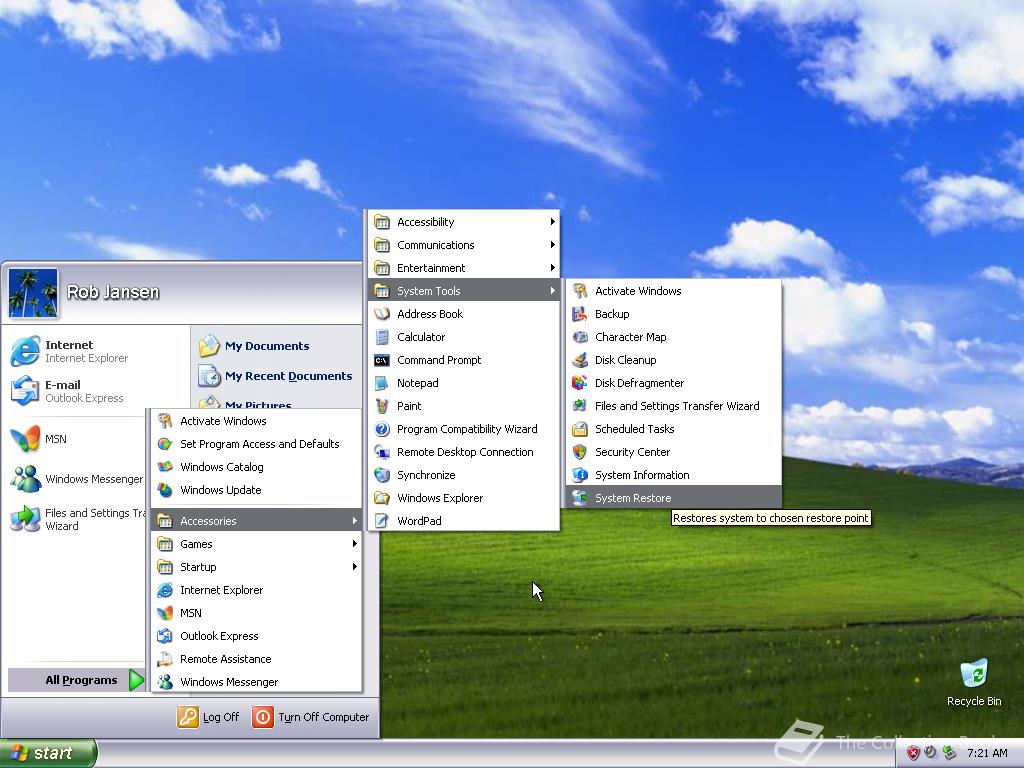Click the Activate Windows keys icon in System Tools
The image size is (1024, 768).
pos(579,291)
